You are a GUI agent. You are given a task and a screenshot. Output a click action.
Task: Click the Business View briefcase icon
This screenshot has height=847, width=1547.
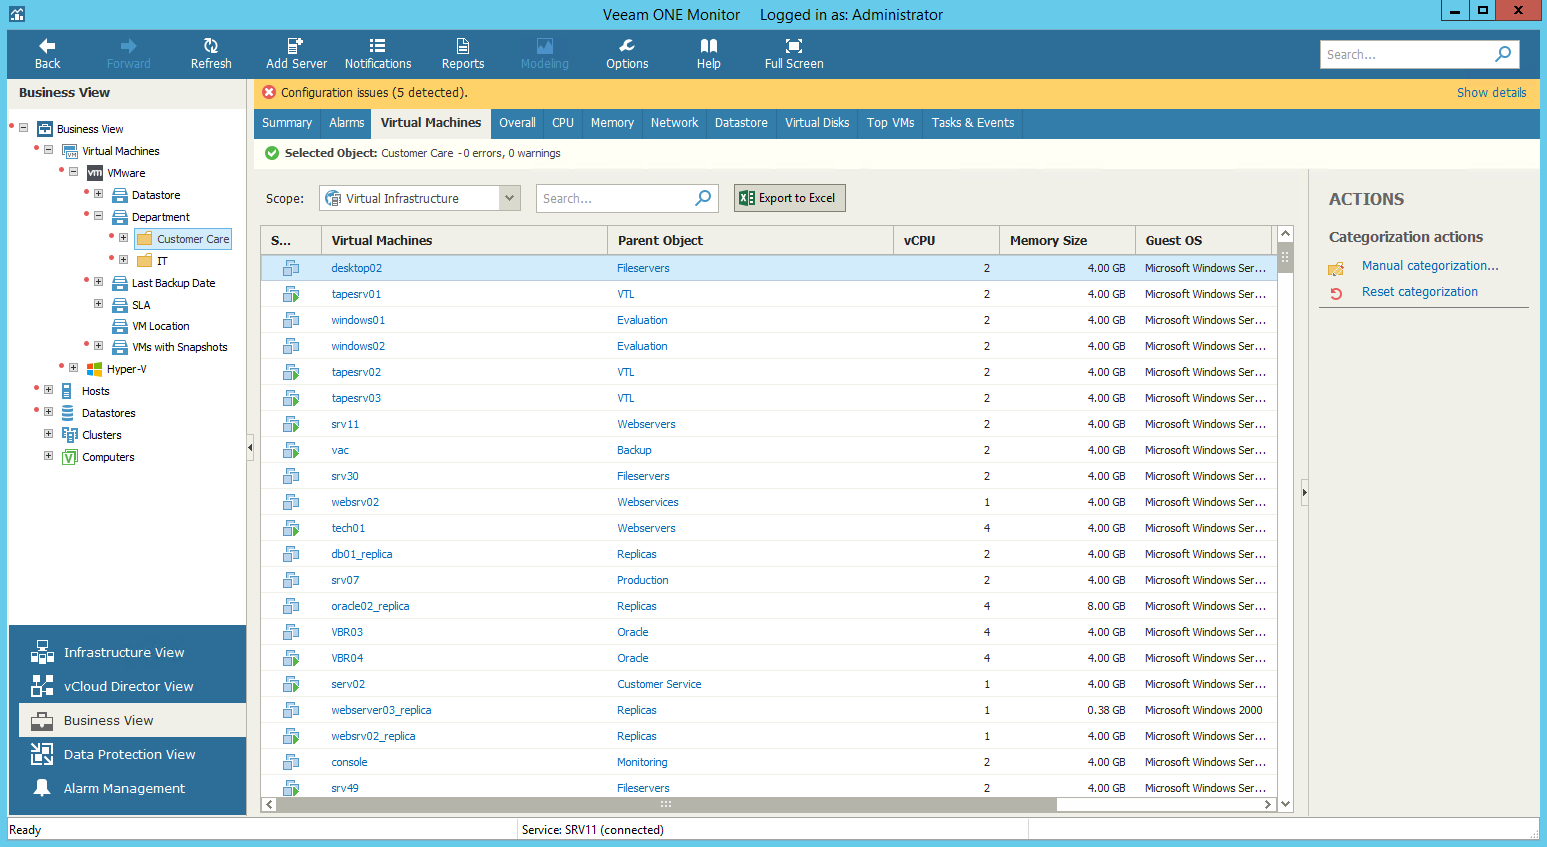pyautogui.click(x=42, y=721)
